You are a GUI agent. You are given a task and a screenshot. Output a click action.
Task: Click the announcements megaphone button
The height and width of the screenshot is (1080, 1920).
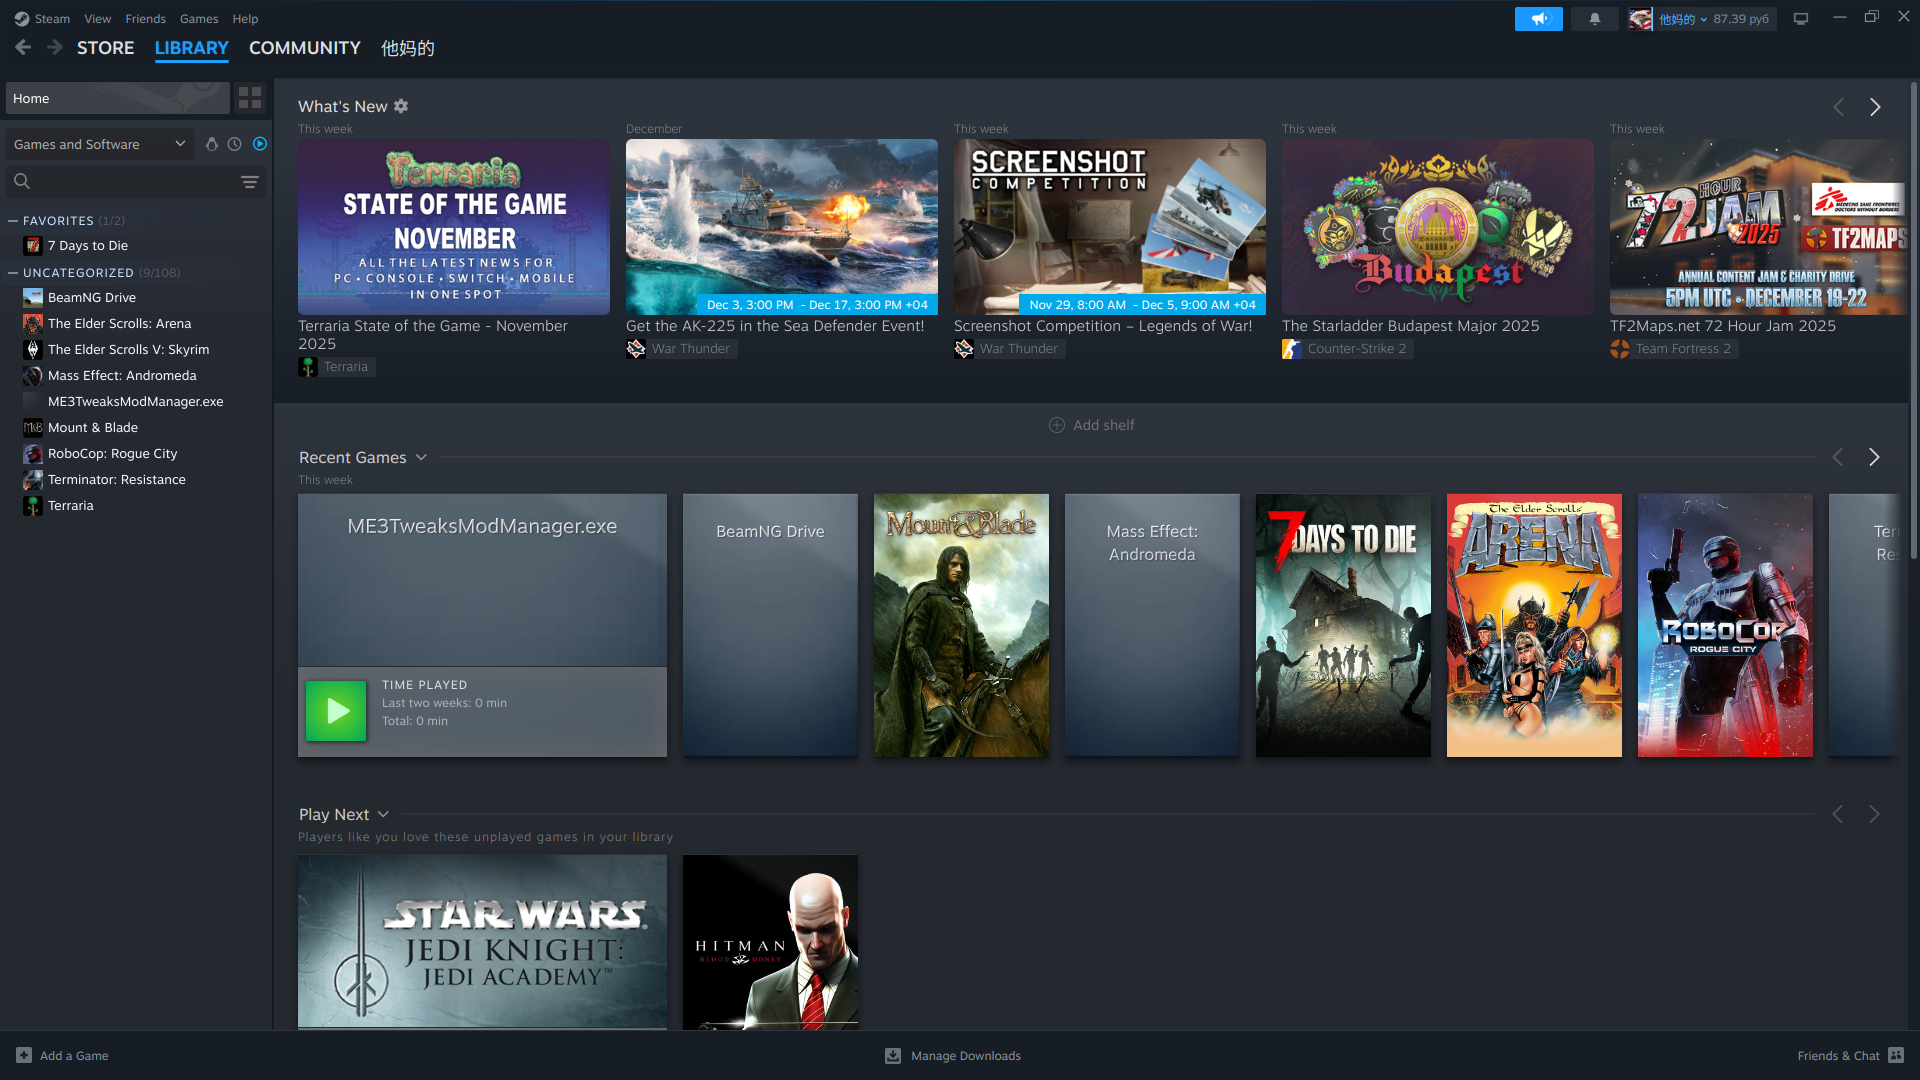point(1538,19)
